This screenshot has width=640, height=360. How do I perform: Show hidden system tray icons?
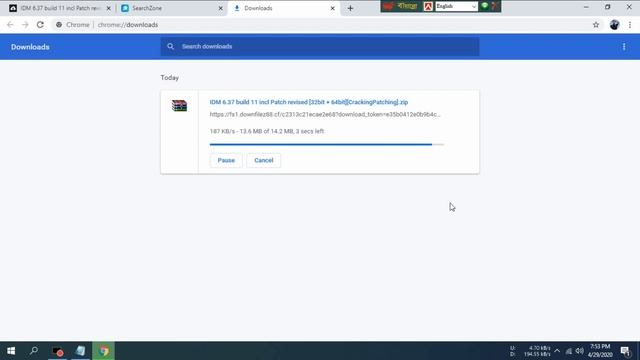coord(557,351)
